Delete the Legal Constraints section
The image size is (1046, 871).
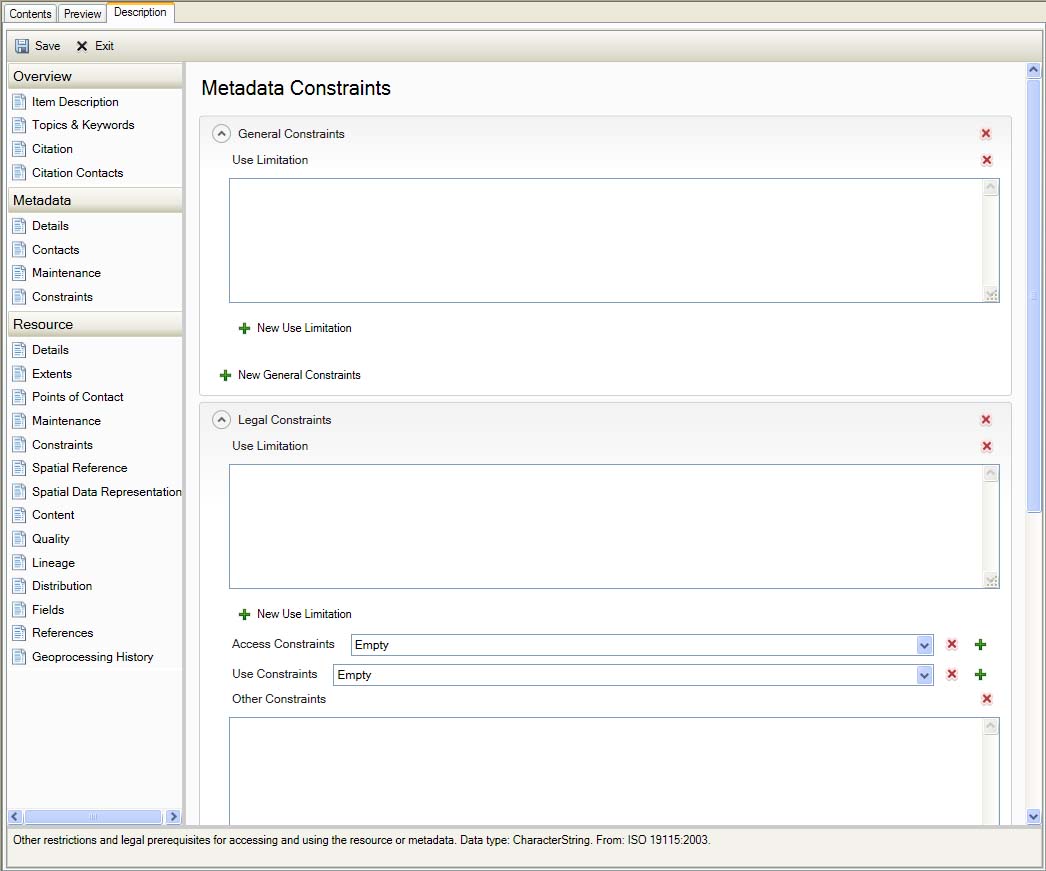[986, 420]
